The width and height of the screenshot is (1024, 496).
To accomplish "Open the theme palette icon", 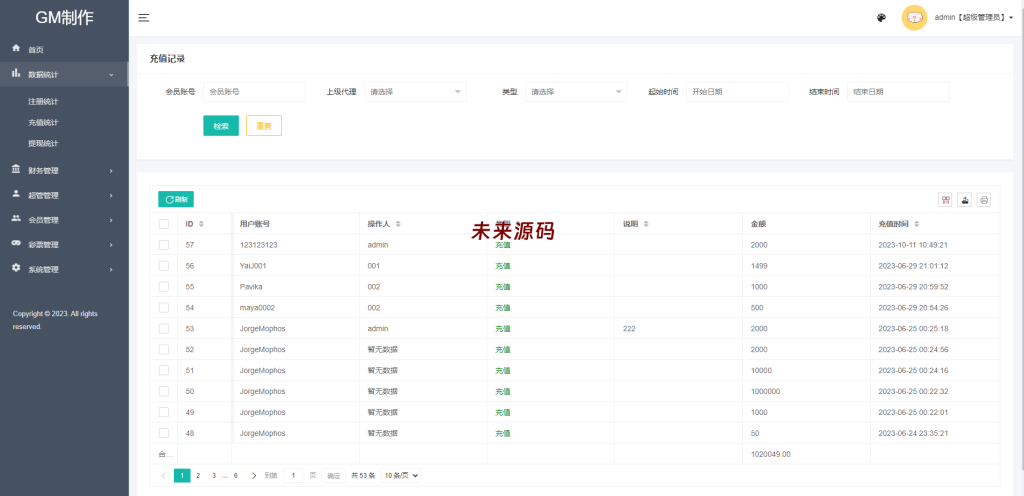I will 881,18.
